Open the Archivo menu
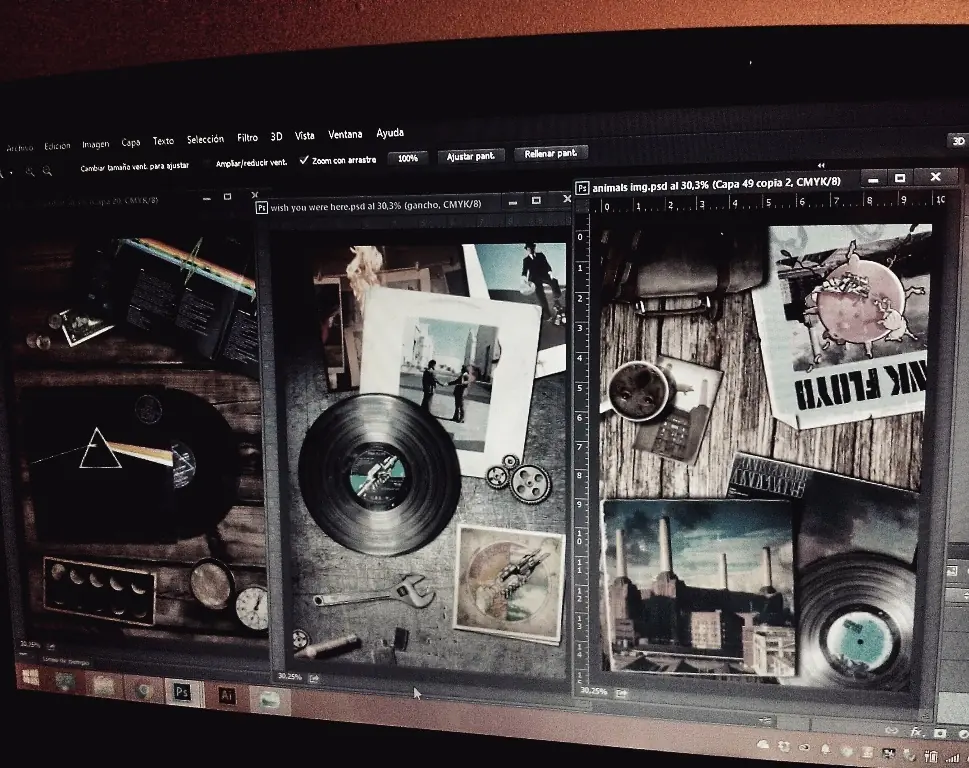 click(19, 148)
